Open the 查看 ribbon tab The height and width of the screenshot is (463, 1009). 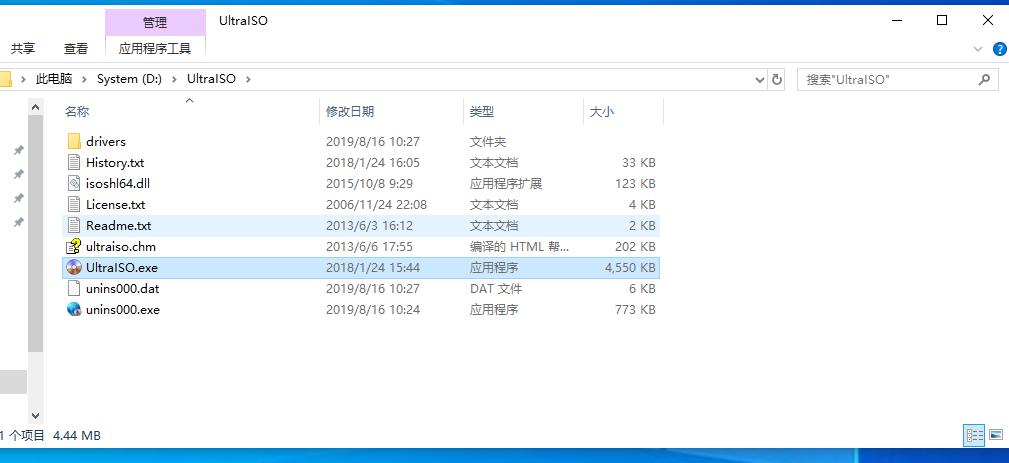(x=76, y=48)
